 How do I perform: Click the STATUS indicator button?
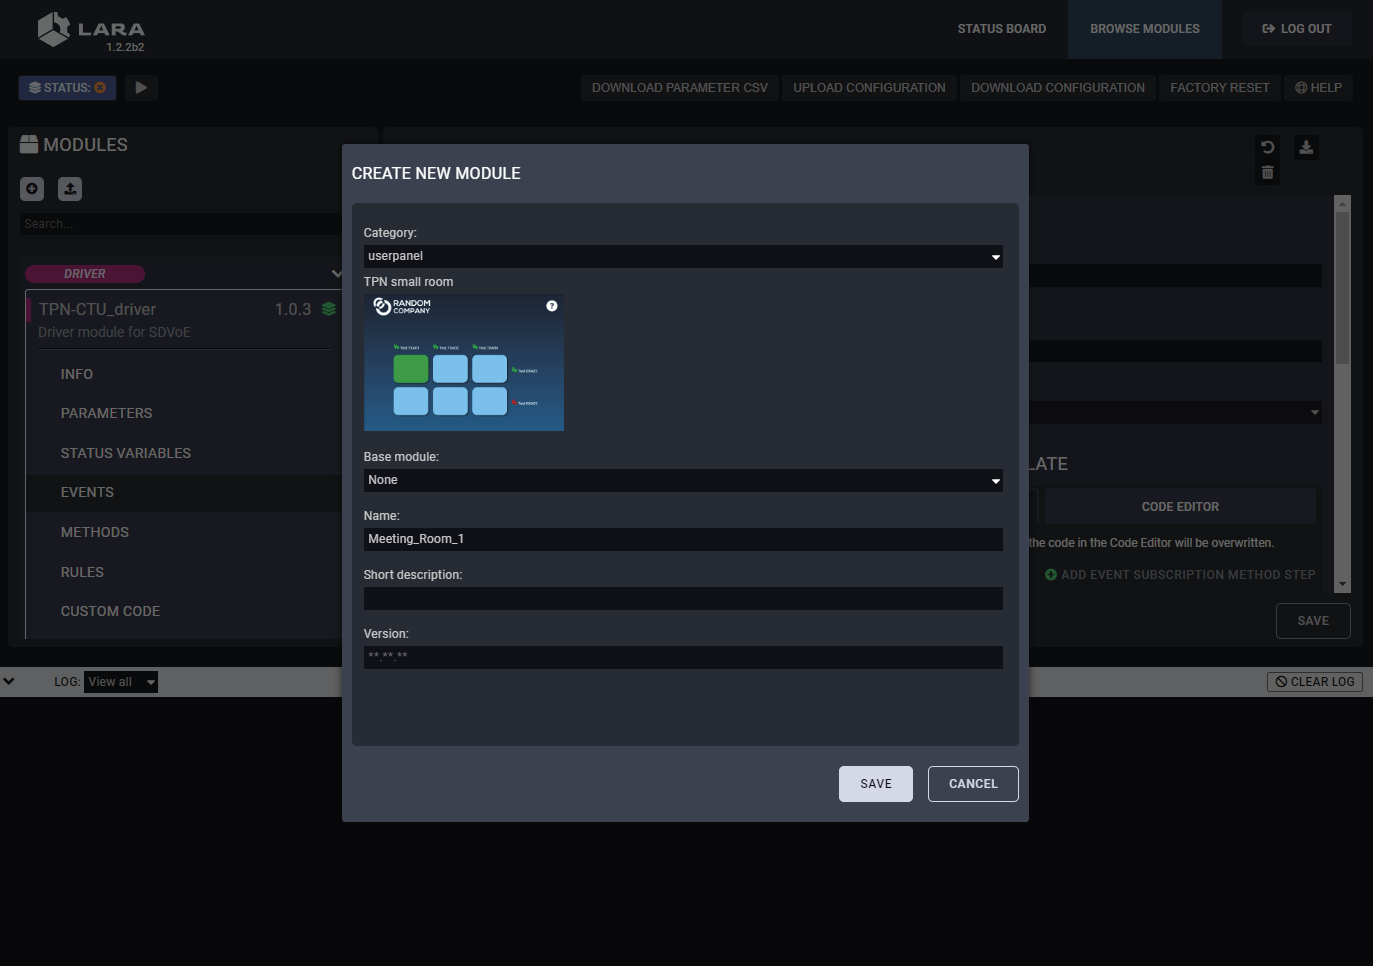click(67, 88)
